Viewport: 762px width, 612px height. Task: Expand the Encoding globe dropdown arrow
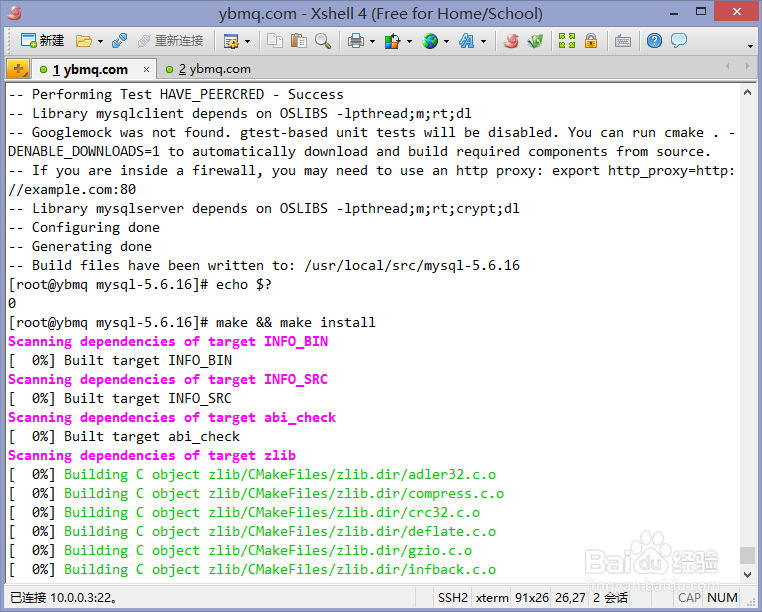pyautogui.click(x=446, y=42)
